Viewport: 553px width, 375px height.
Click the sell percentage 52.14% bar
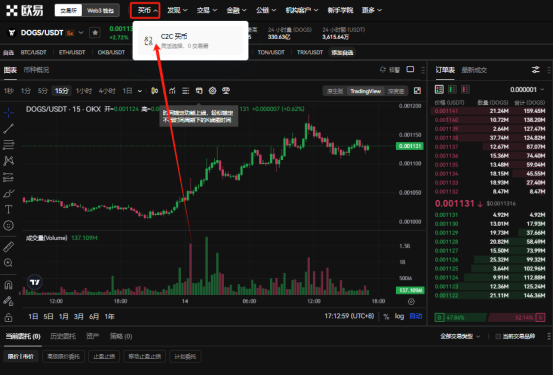point(517,317)
